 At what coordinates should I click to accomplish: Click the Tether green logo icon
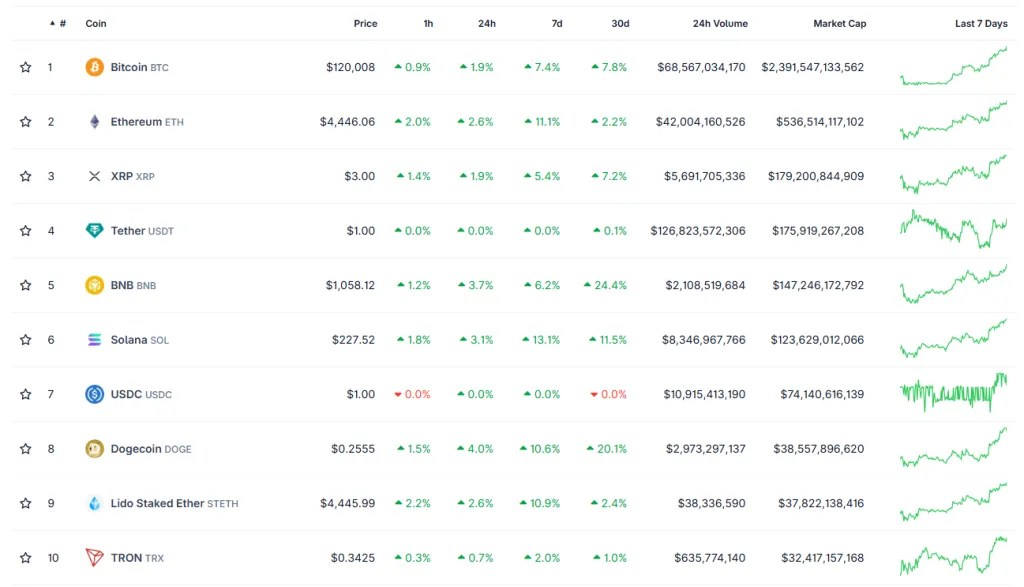94,231
